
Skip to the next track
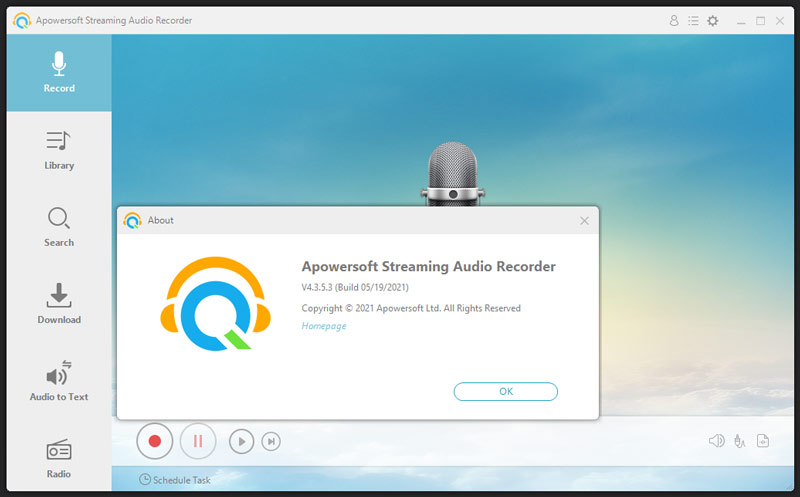[x=271, y=441]
